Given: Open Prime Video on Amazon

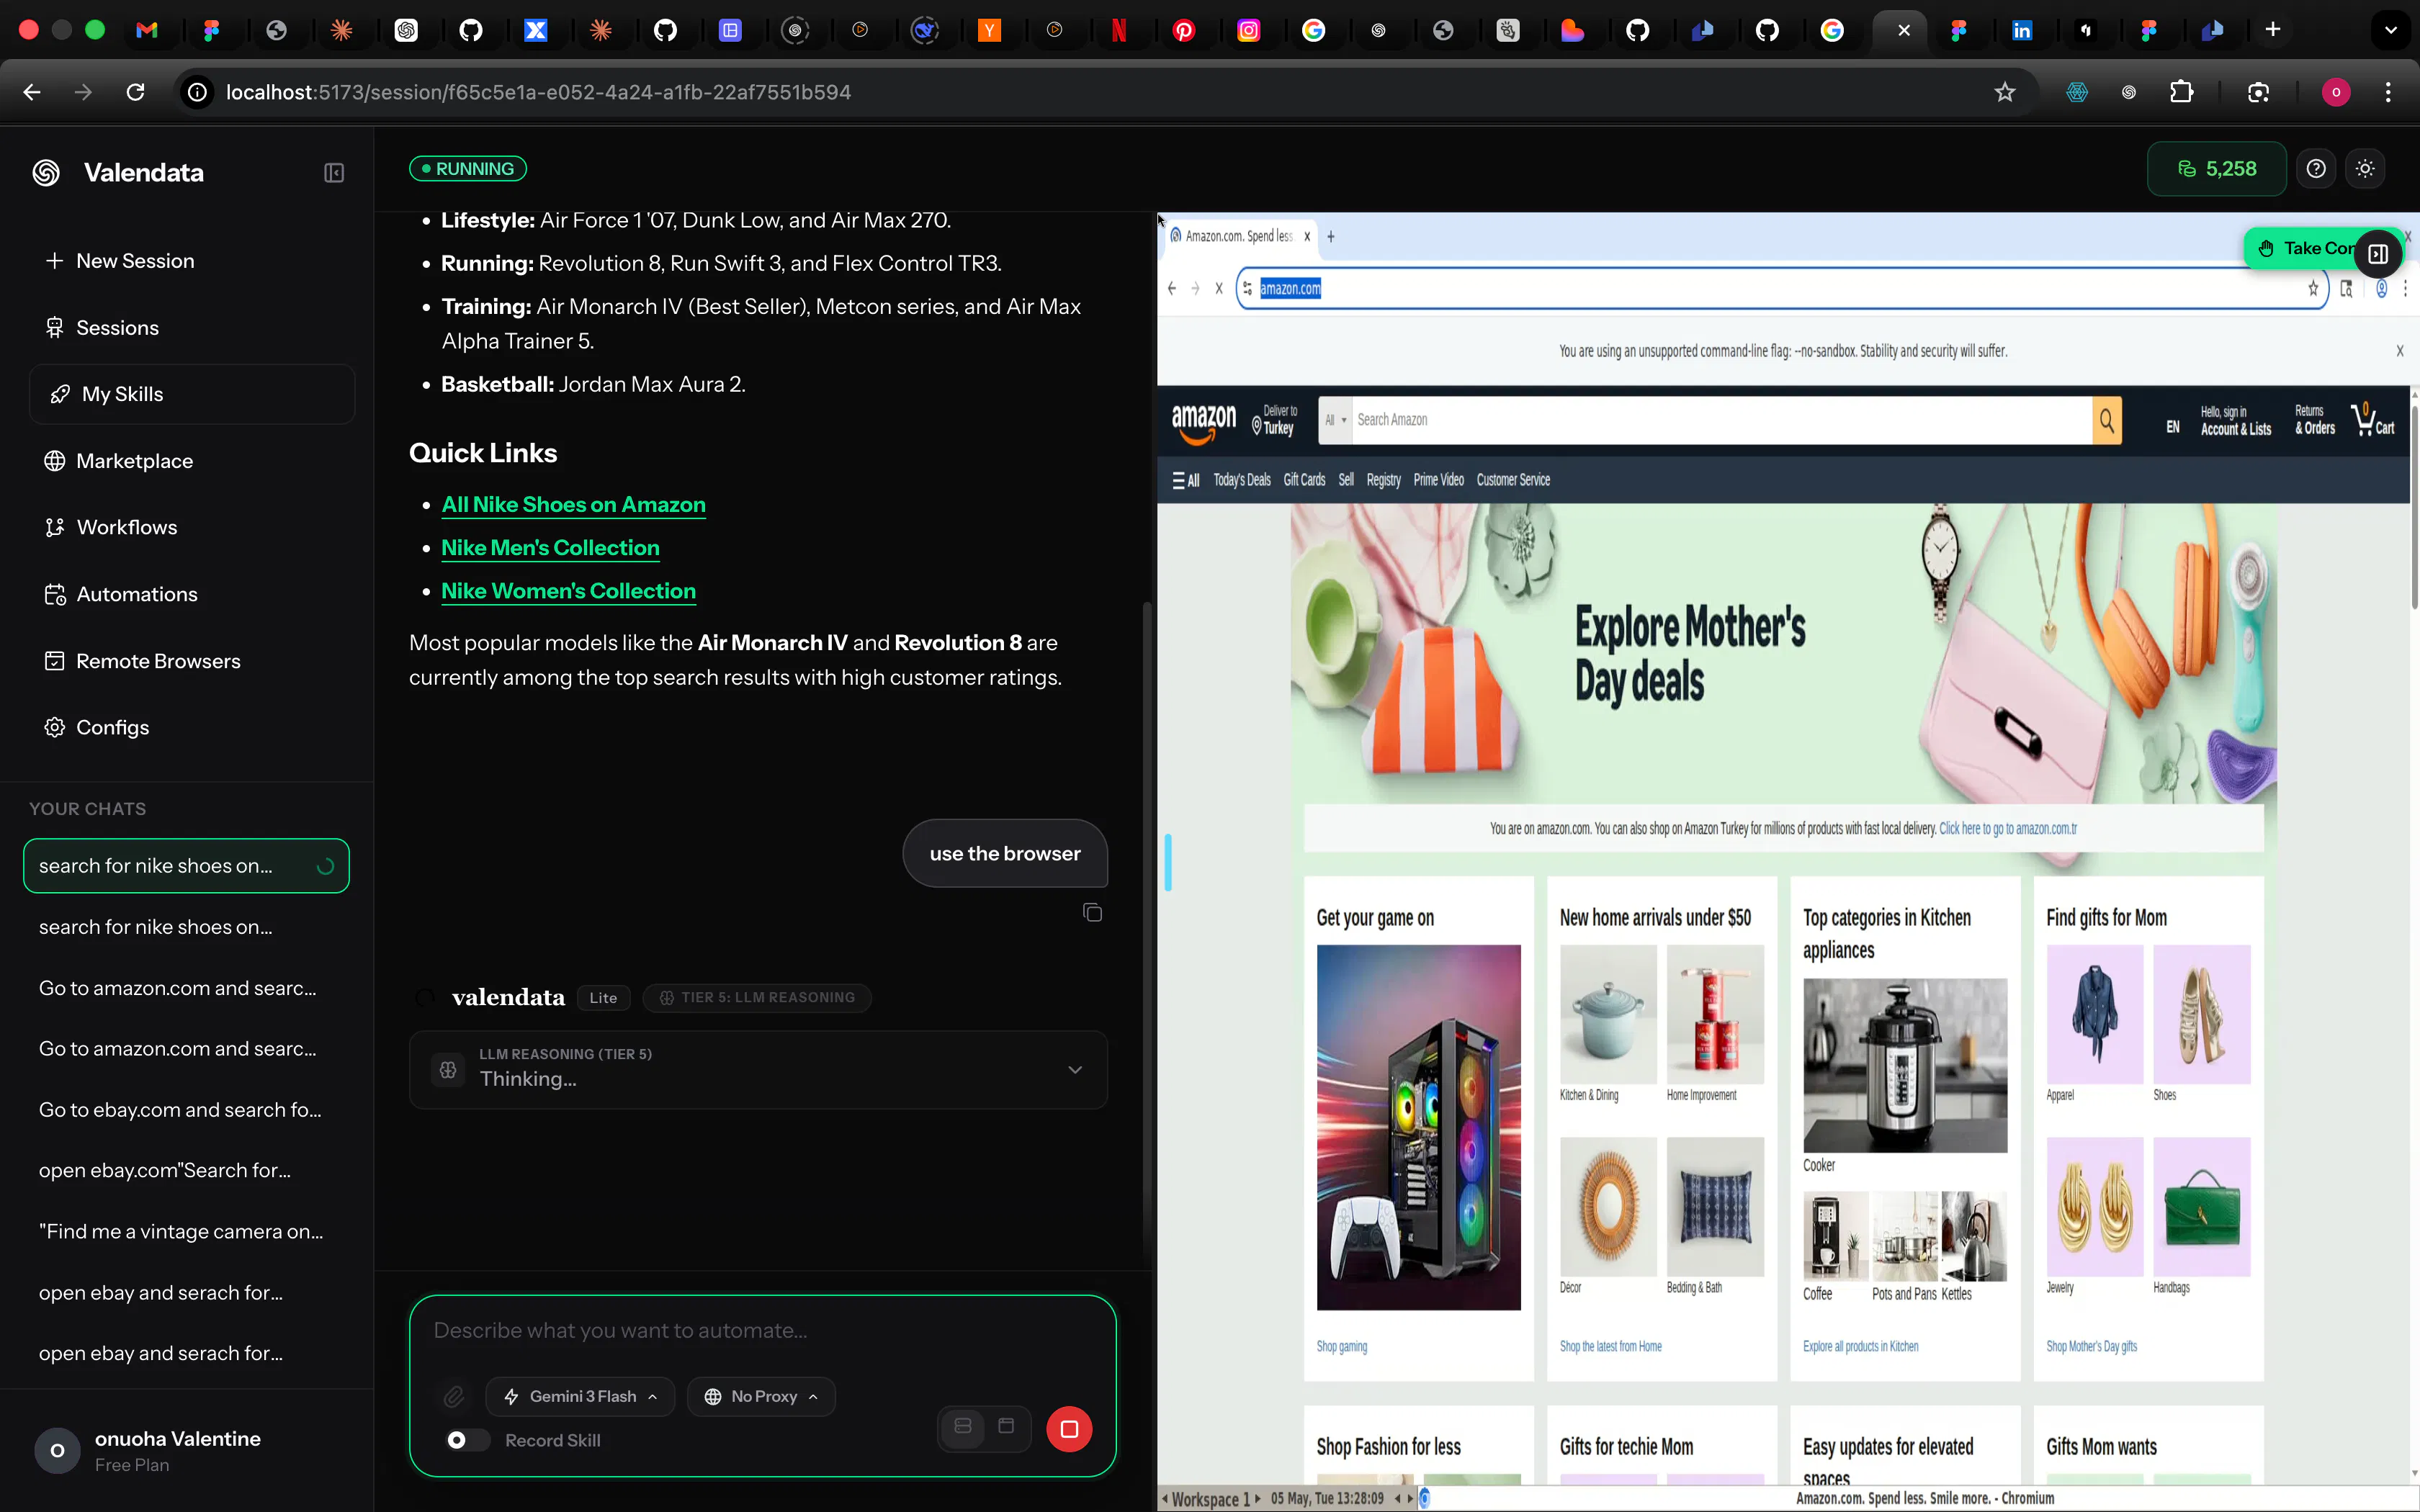Looking at the screenshot, I should pyautogui.click(x=1438, y=481).
